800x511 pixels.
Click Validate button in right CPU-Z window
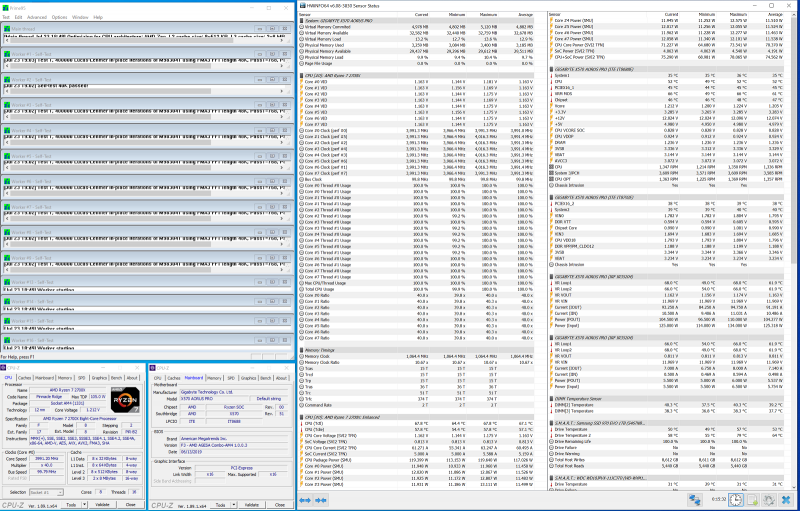point(252,504)
